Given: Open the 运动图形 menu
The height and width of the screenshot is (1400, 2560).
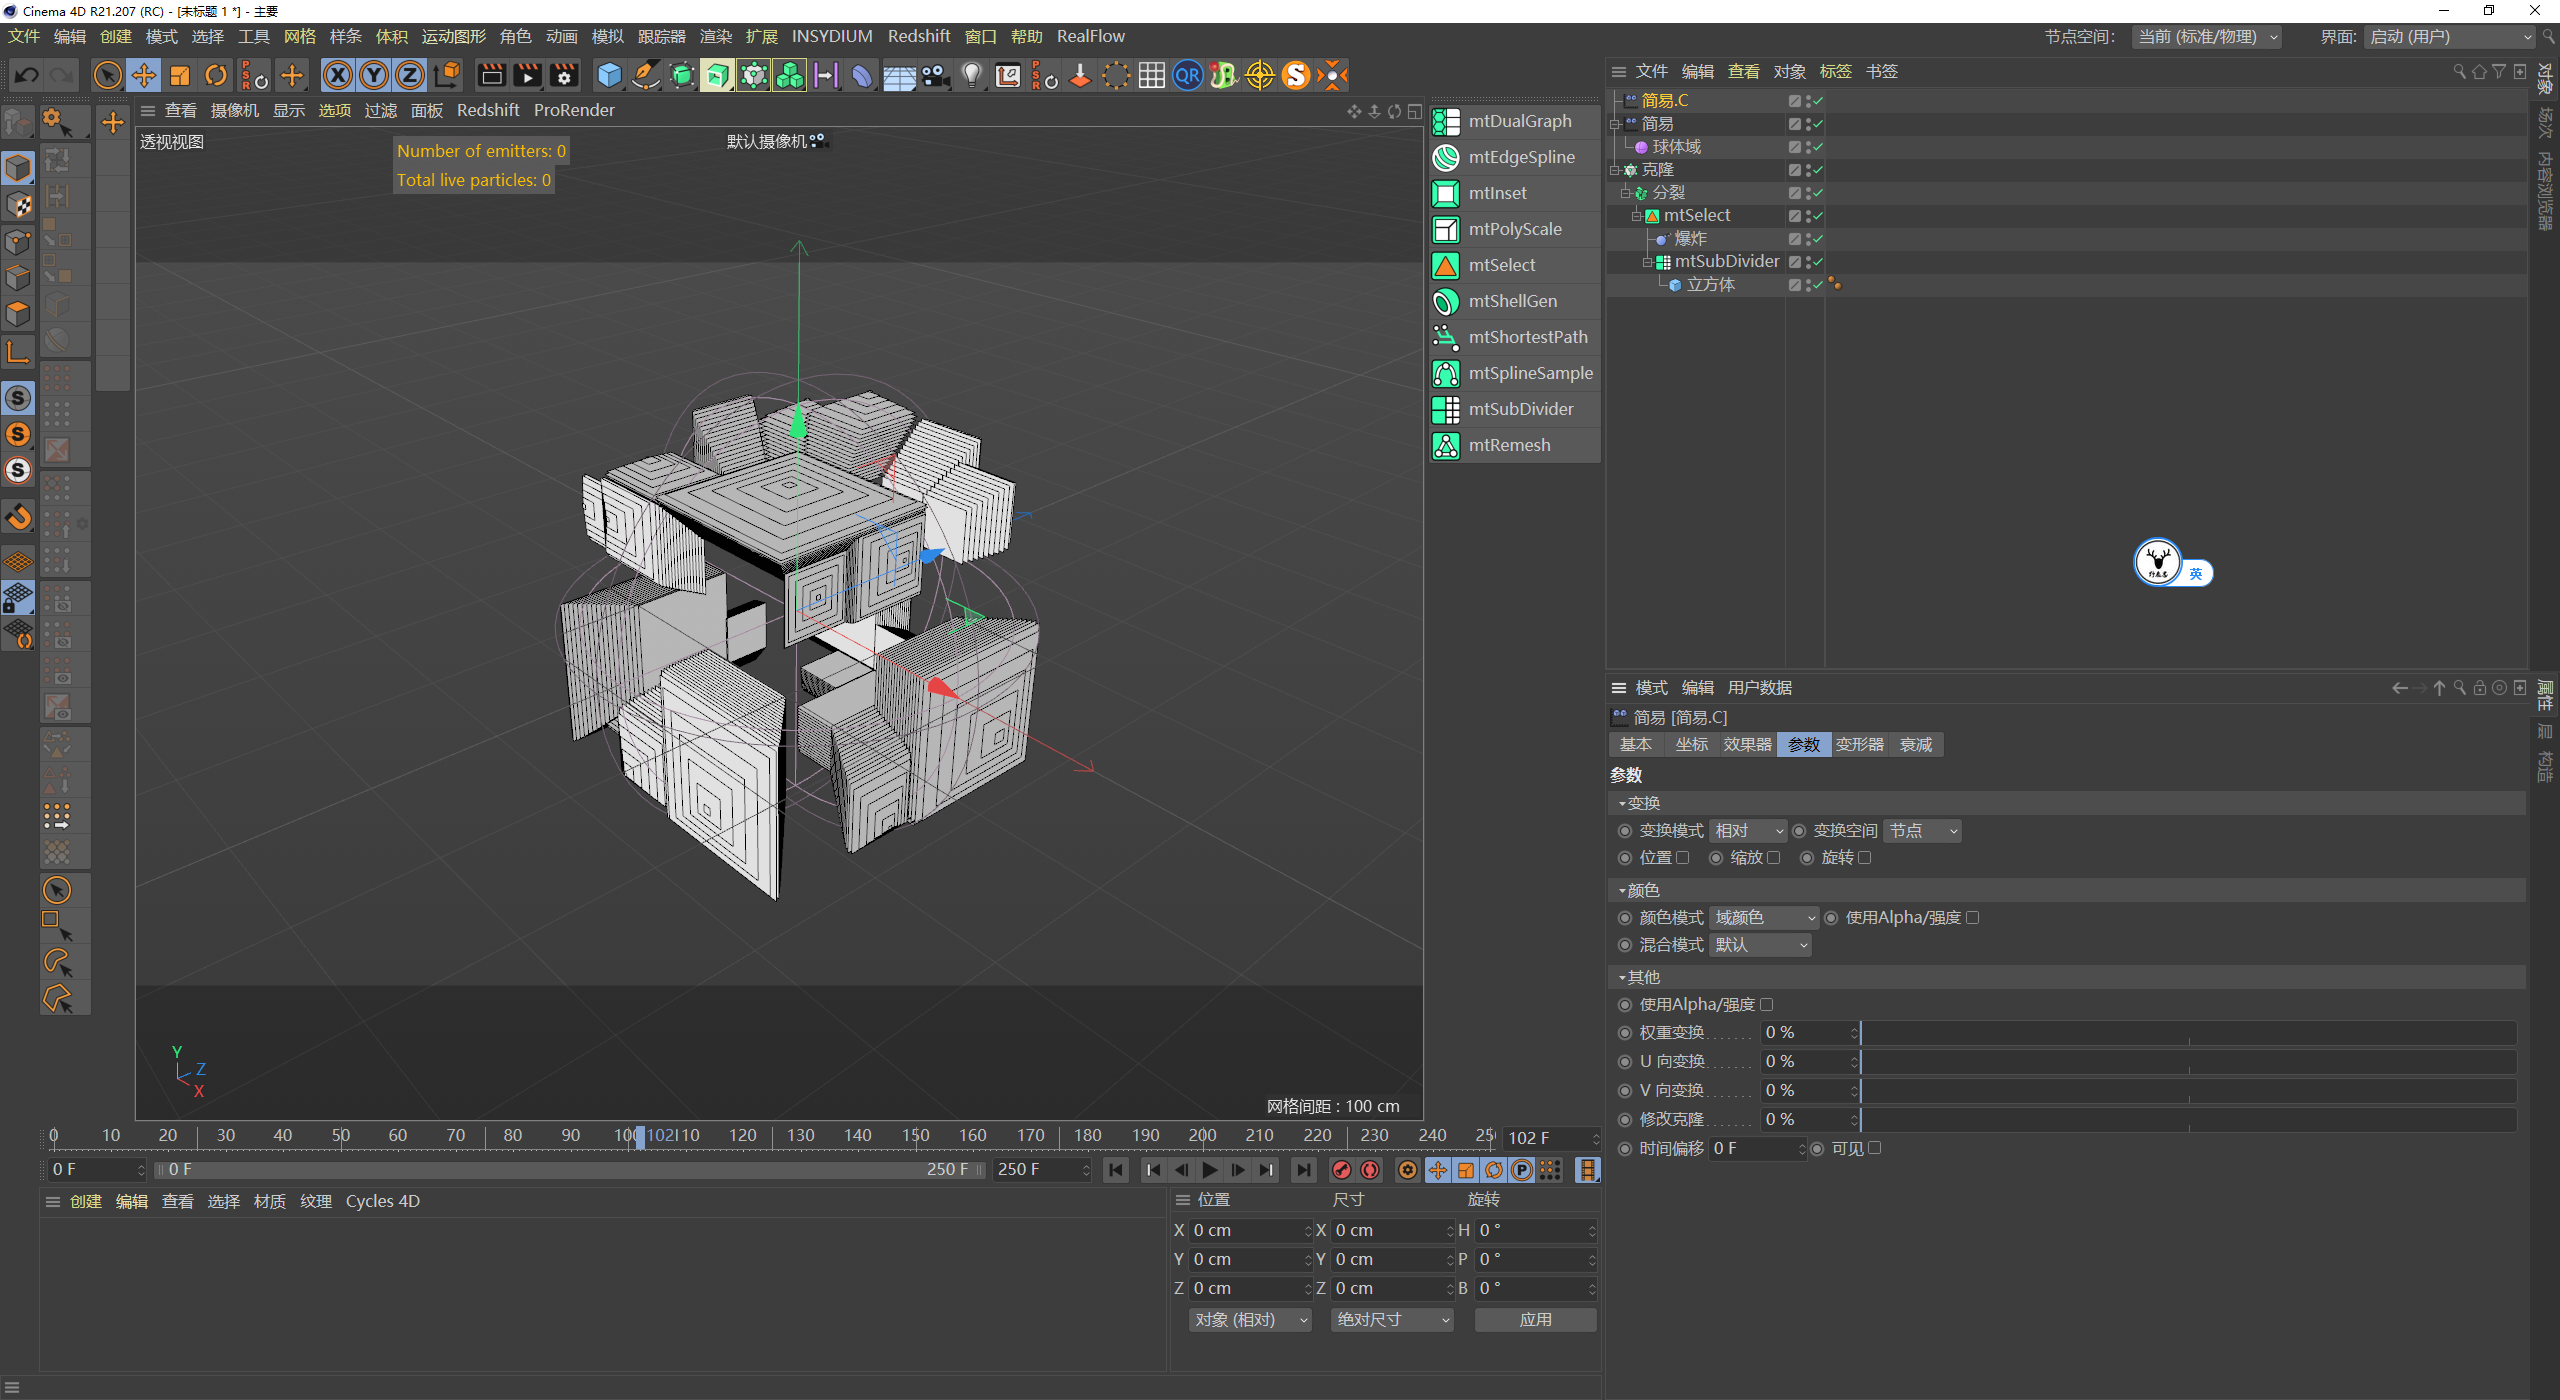Looking at the screenshot, I should click(x=453, y=36).
